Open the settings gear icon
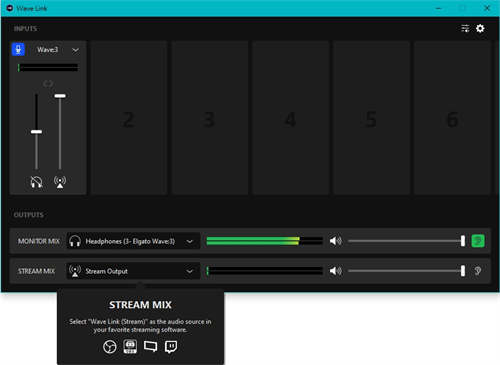Viewport: 500px width, 365px height. [x=480, y=28]
